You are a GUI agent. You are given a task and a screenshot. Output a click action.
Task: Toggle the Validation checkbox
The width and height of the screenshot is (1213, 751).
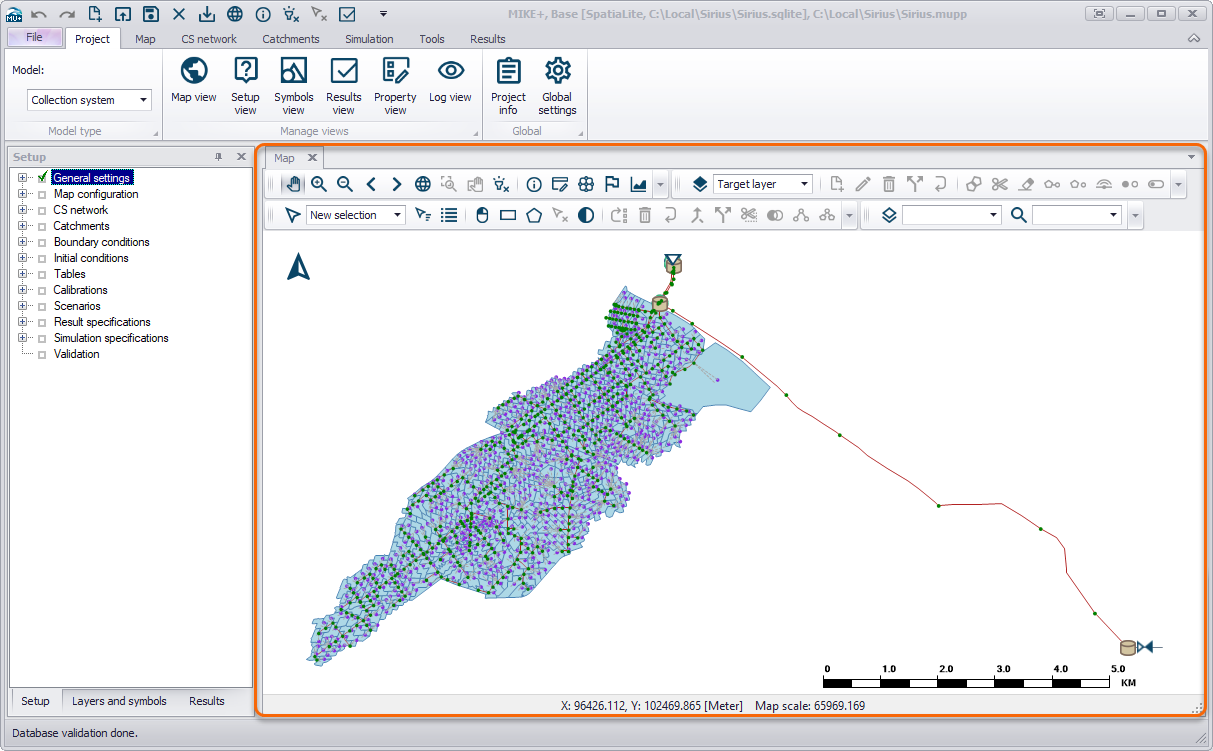tap(42, 354)
